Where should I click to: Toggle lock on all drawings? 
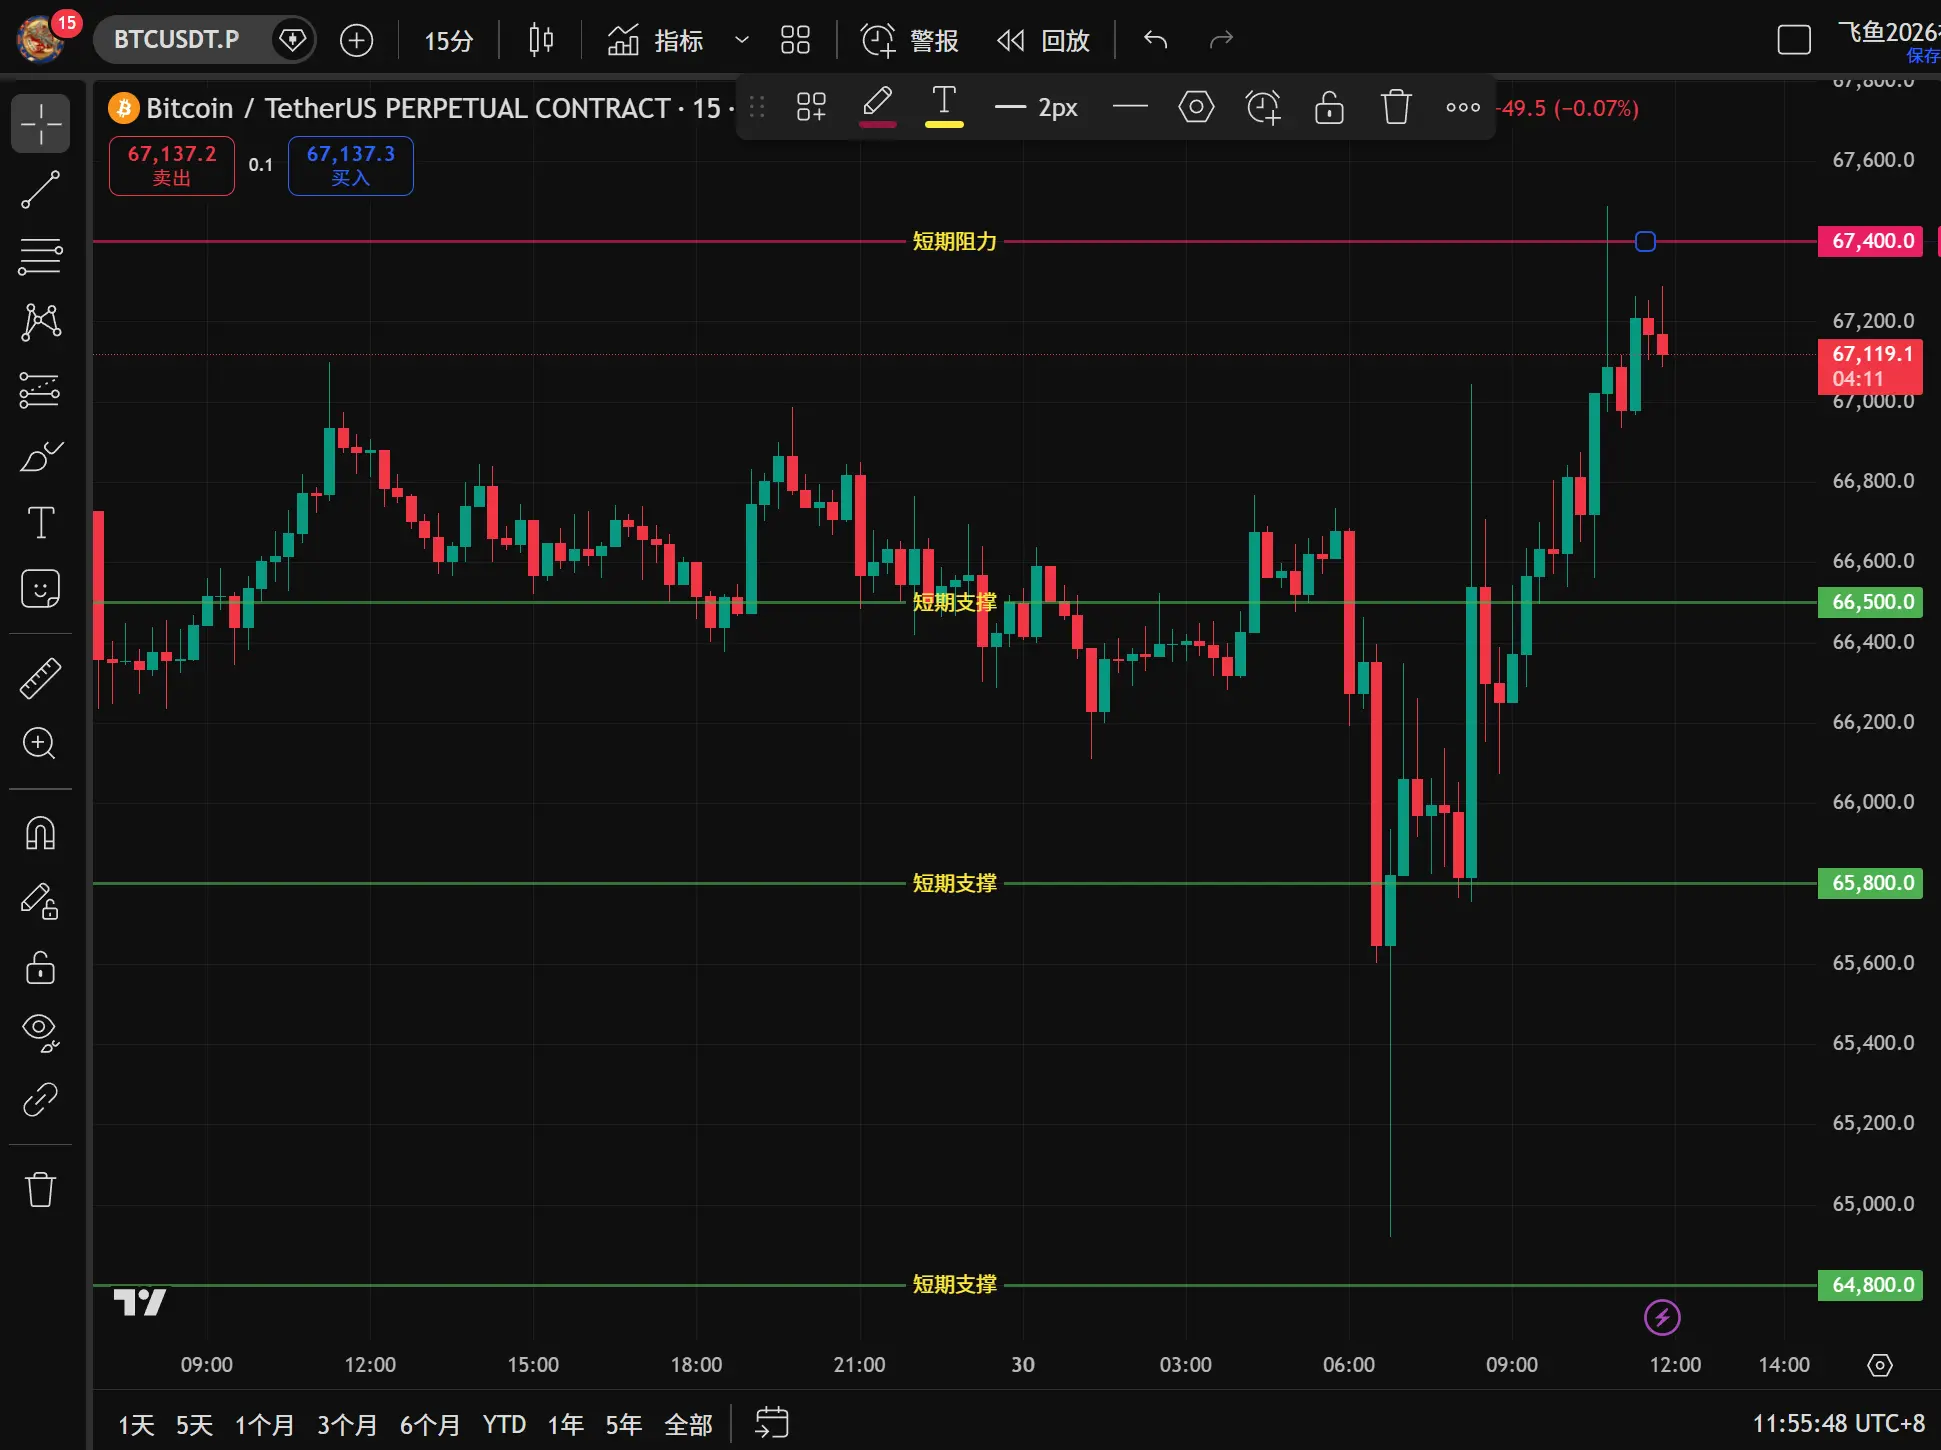(40, 967)
